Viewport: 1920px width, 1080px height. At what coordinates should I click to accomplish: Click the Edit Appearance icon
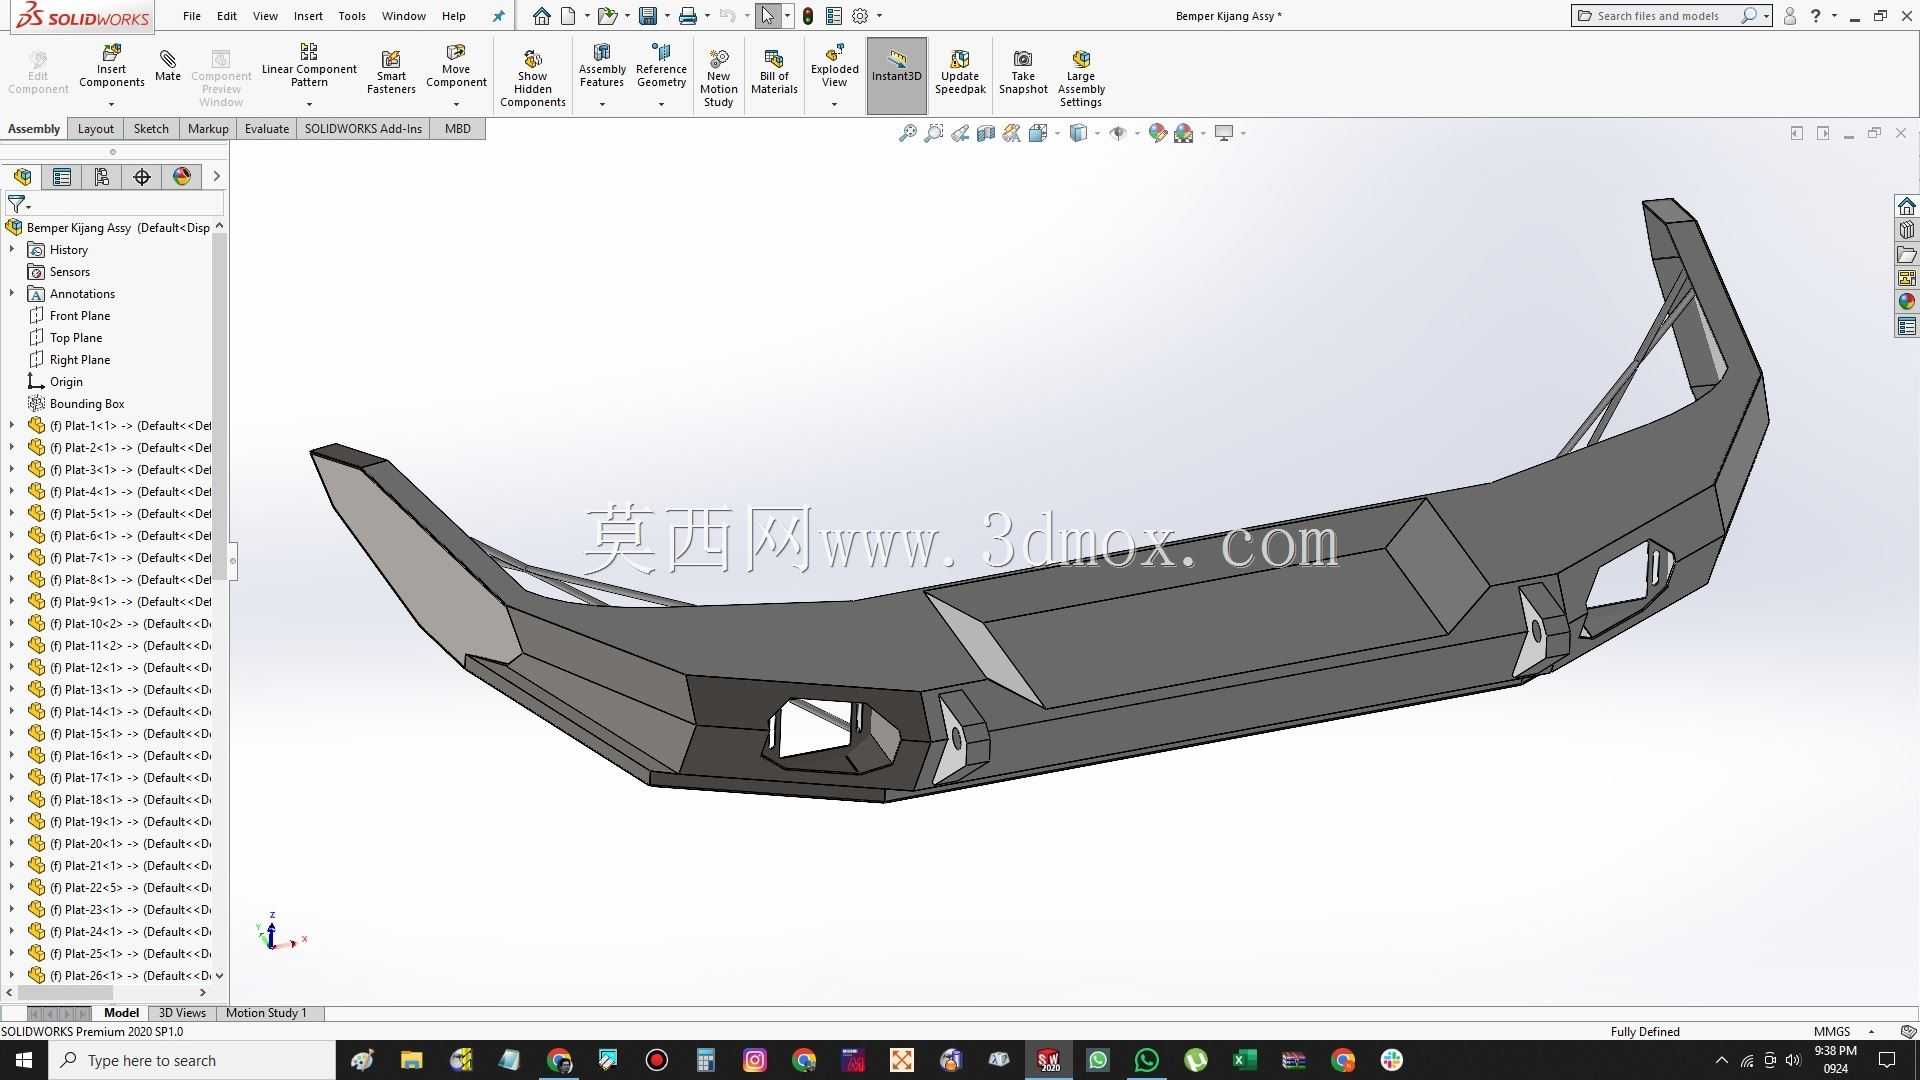1157,133
